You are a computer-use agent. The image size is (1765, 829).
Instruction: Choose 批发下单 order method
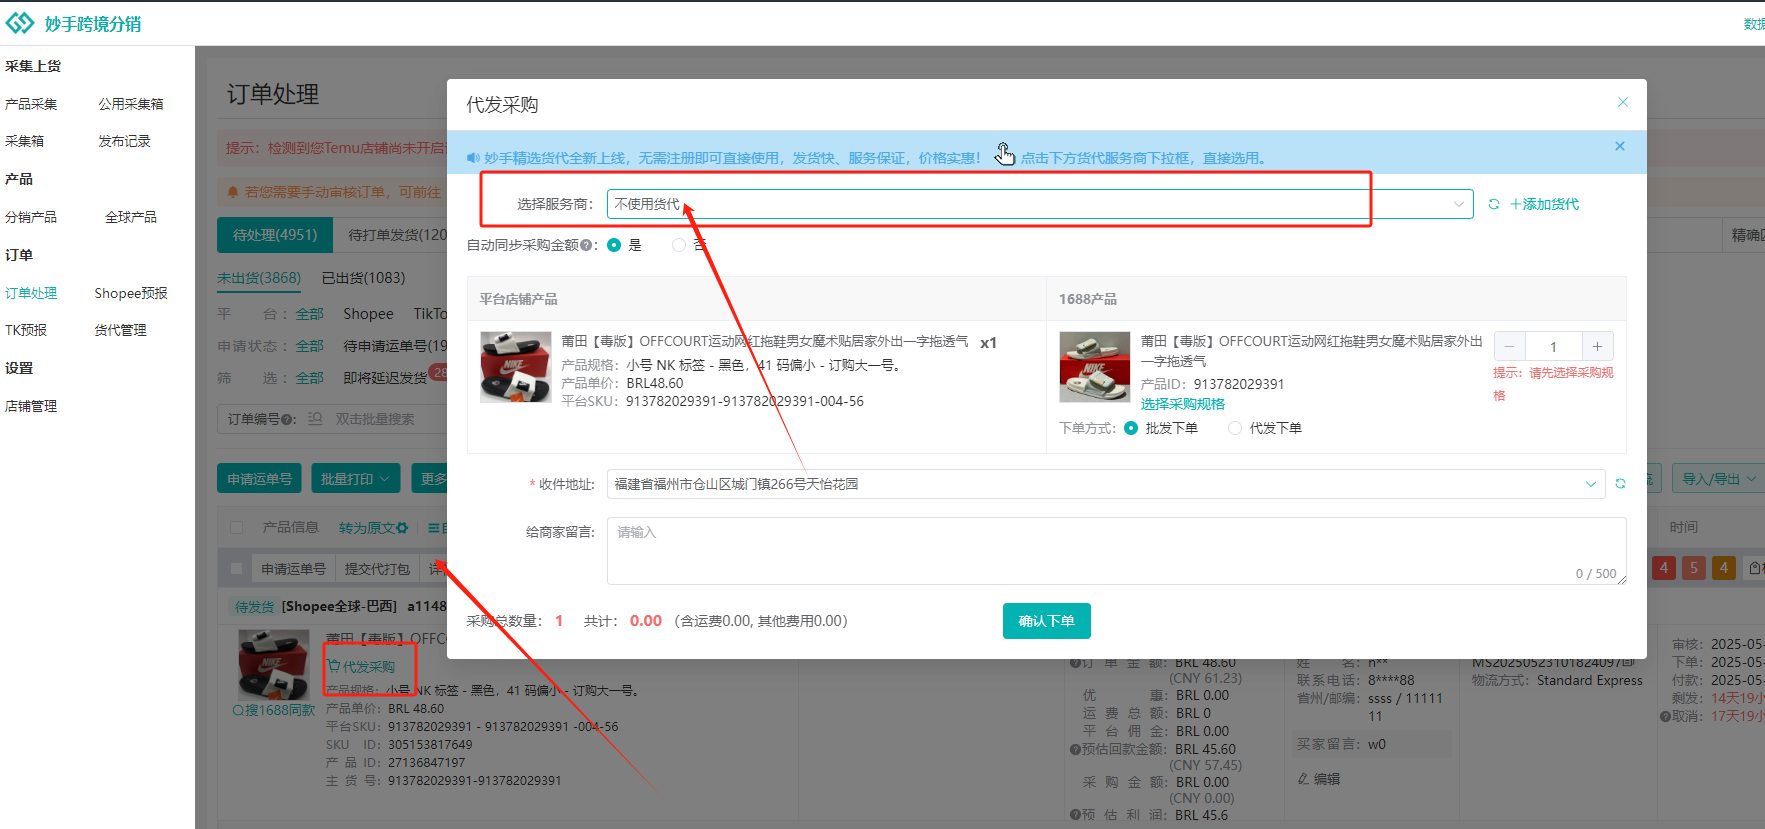[1131, 428]
